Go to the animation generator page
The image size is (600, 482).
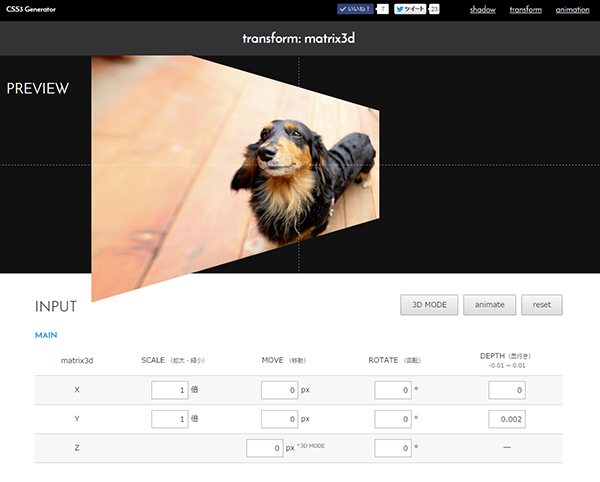coord(573,10)
